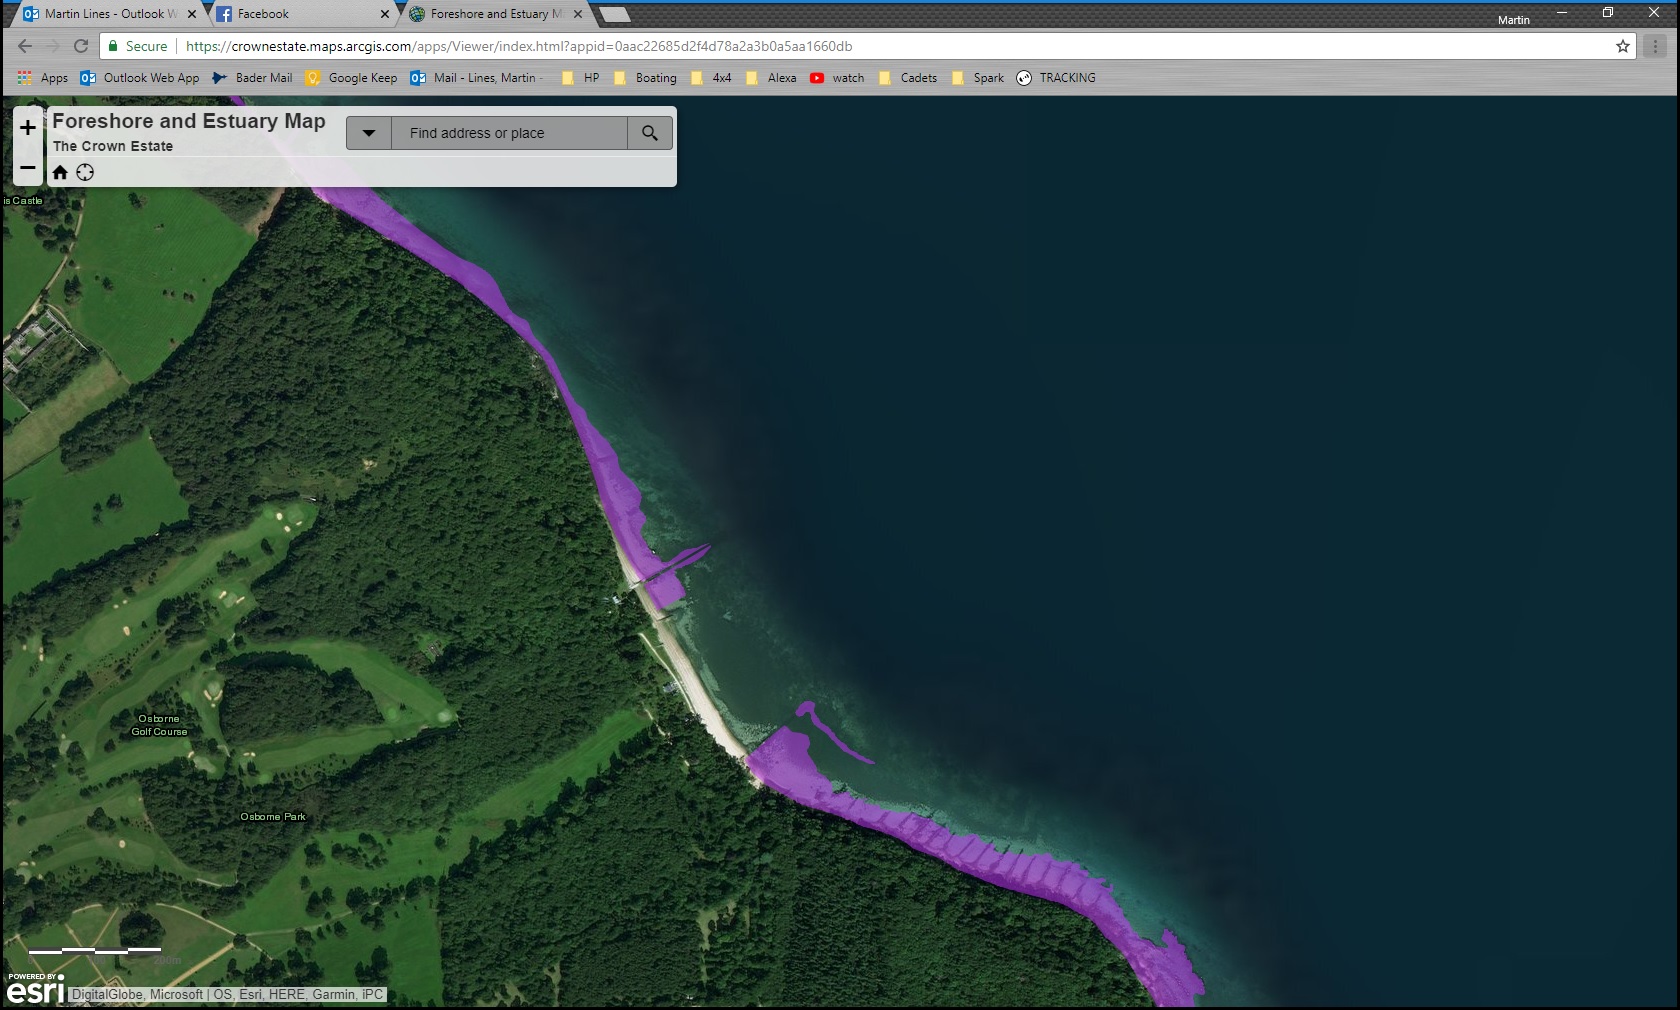Open the search source dropdown arrow
Image resolution: width=1680 pixels, height=1010 pixels.
369,133
